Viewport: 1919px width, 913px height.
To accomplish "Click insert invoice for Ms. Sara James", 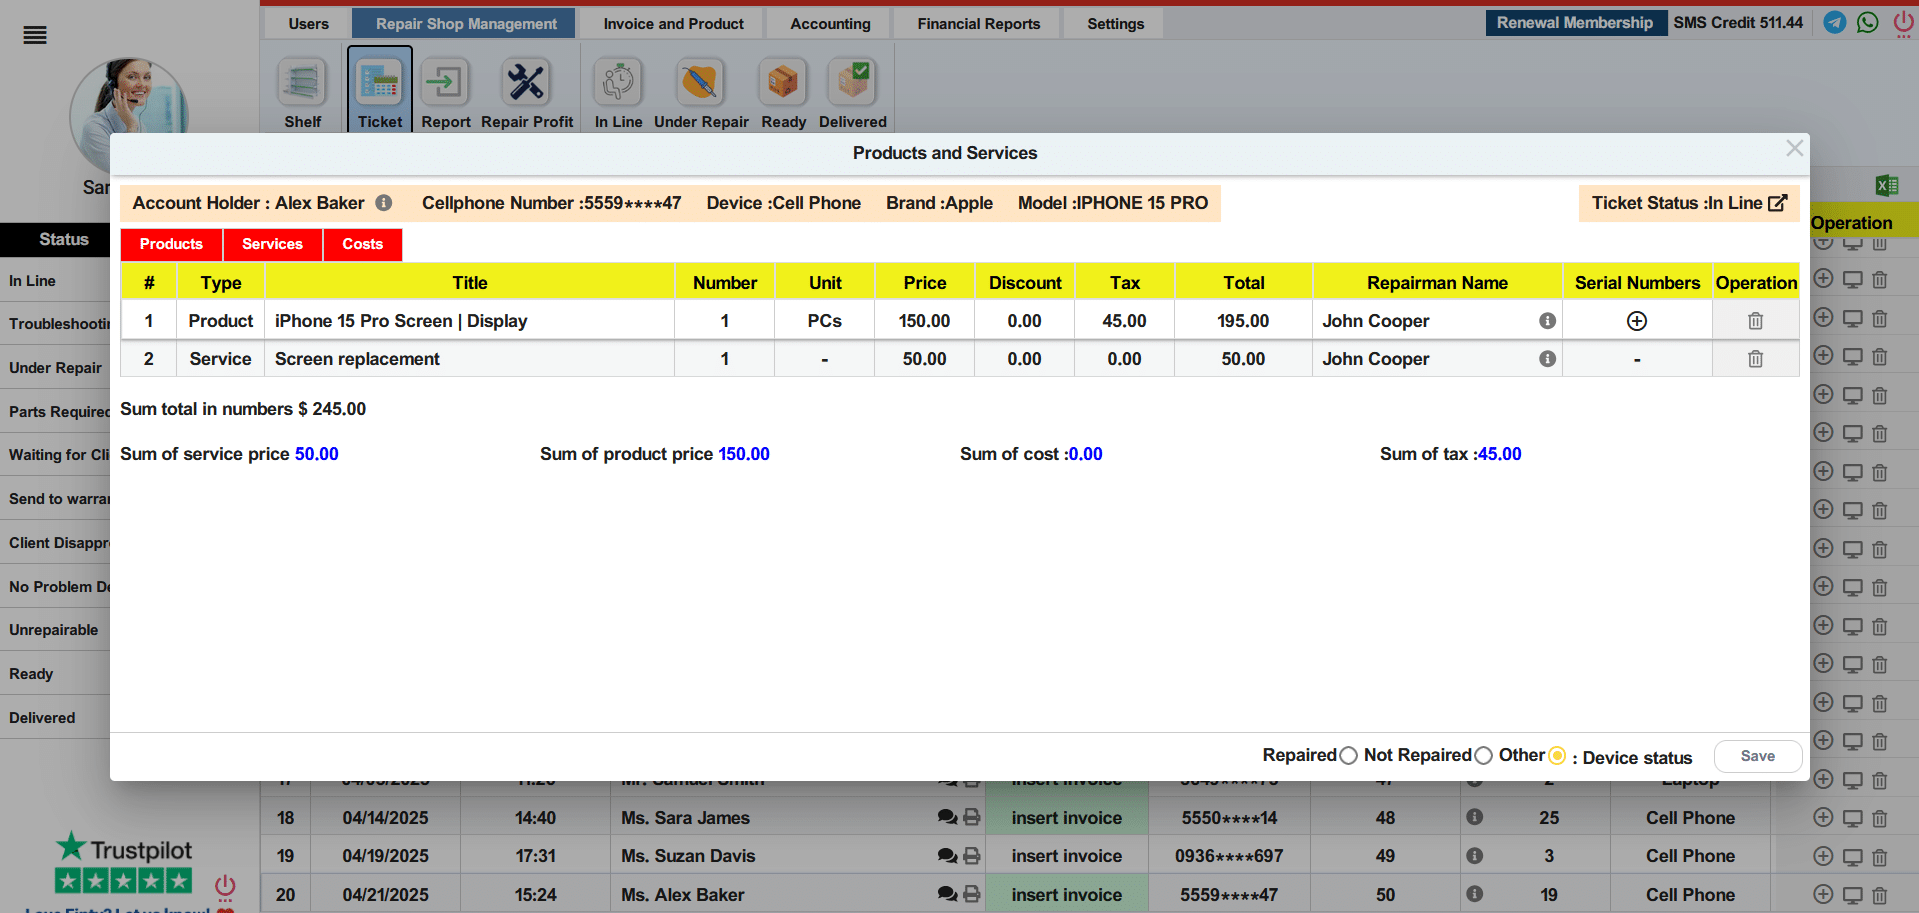I will (1066, 818).
